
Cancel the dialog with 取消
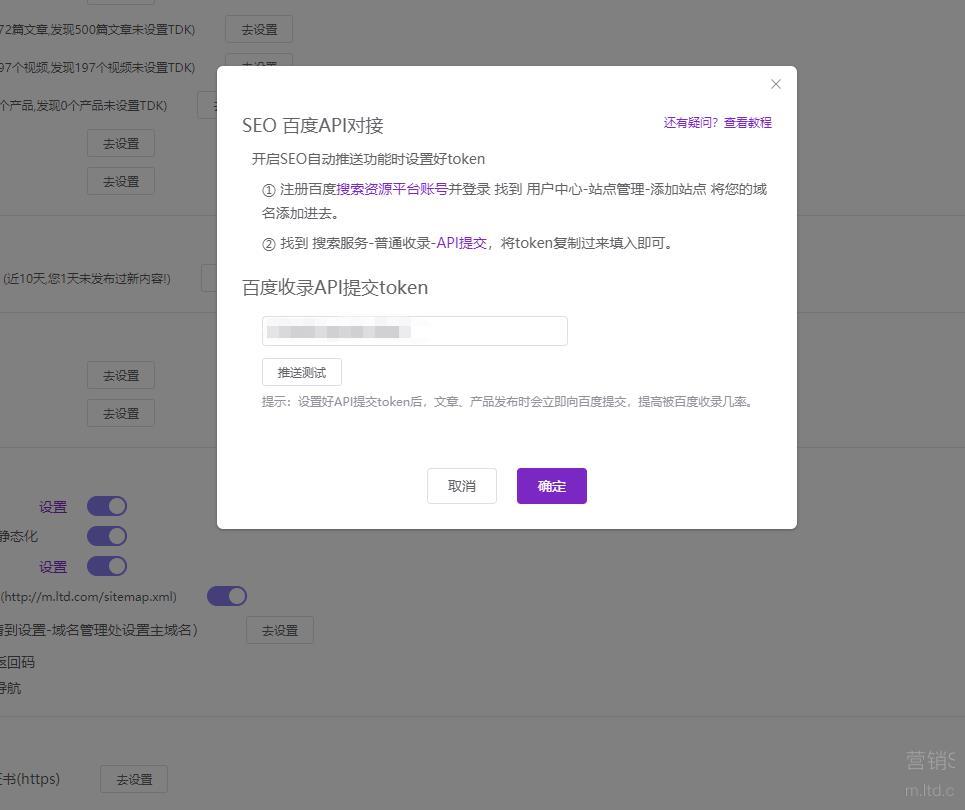coord(461,486)
